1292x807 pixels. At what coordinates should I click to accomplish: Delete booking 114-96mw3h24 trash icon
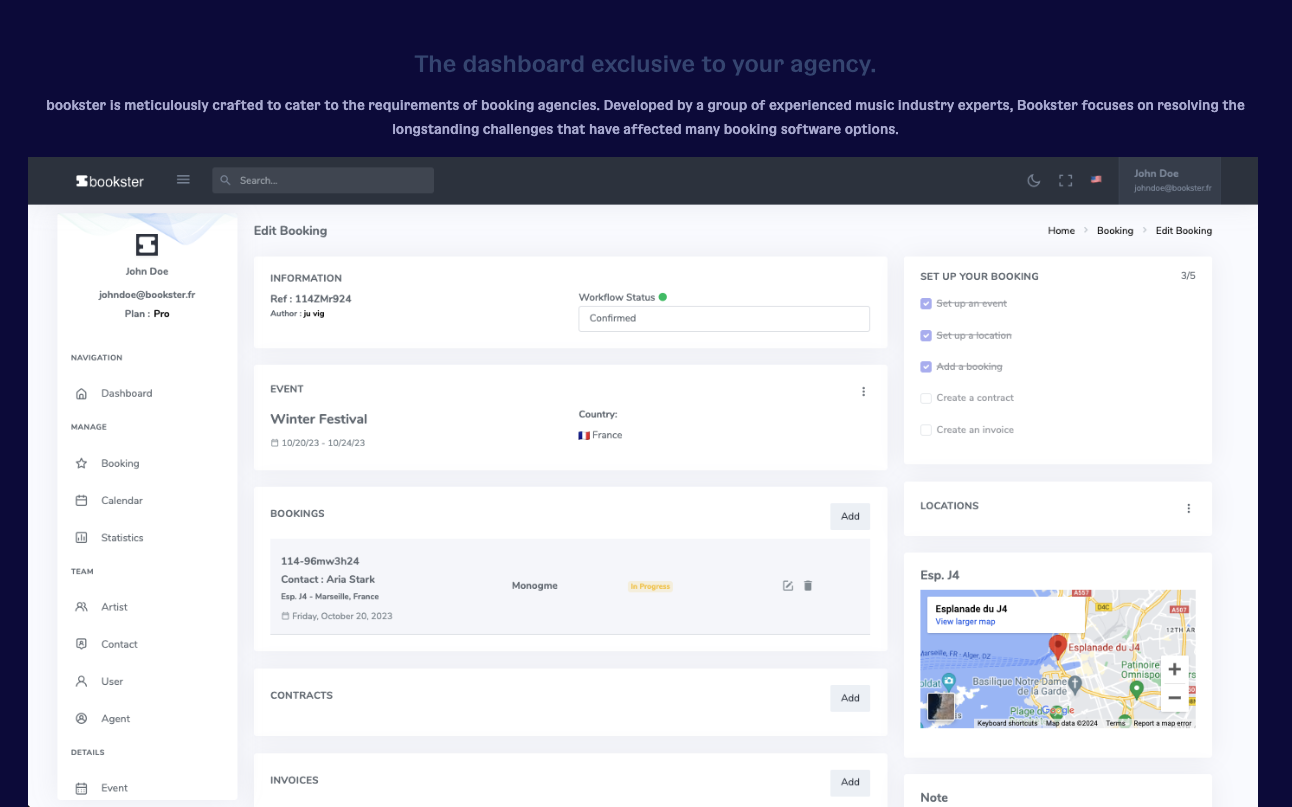[808, 586]
